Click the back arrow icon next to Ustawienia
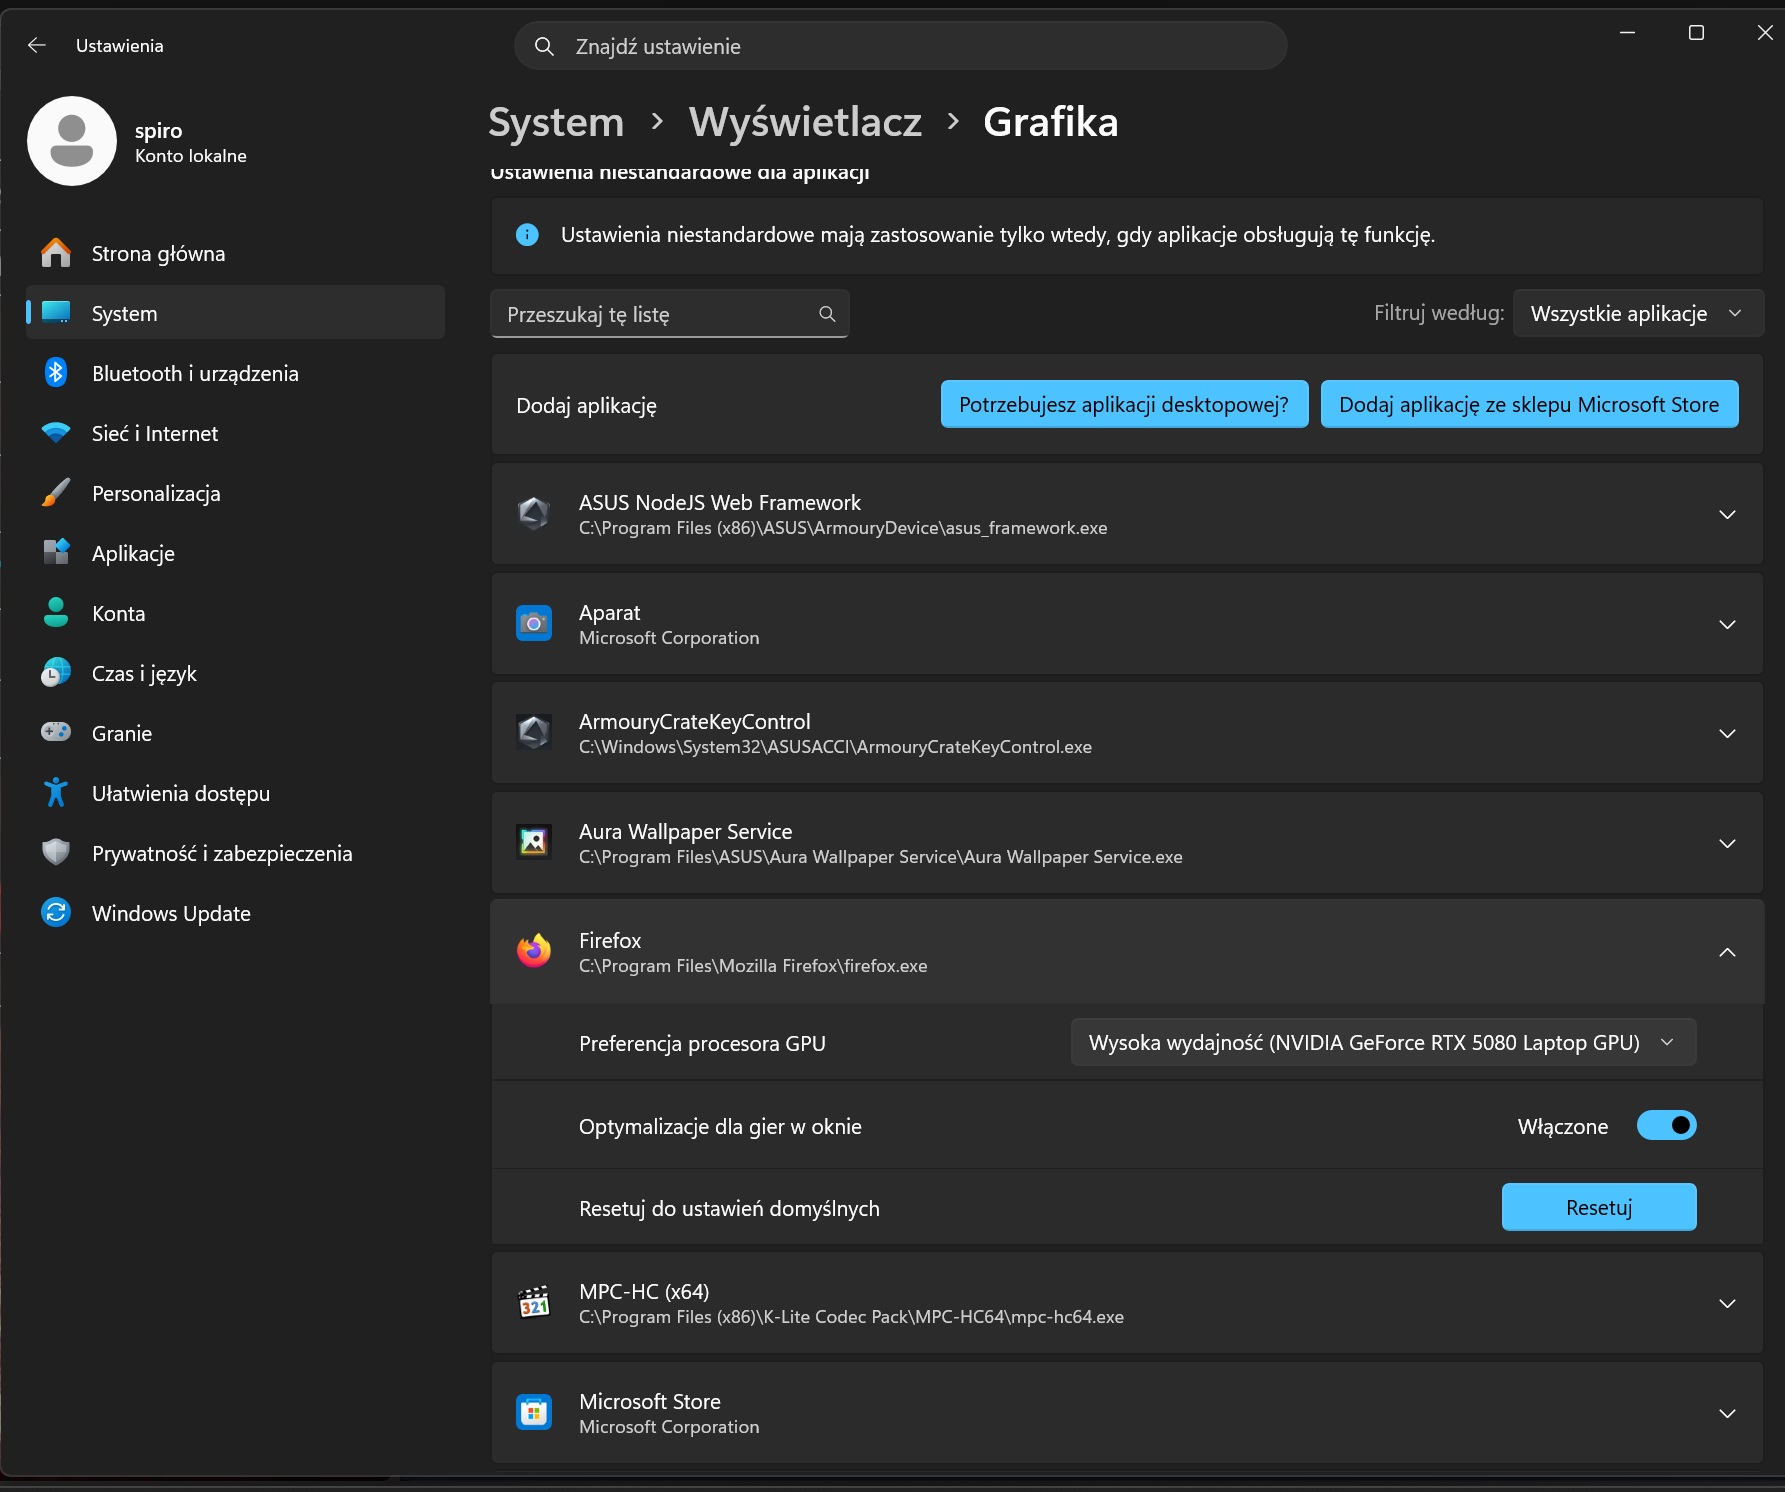 [37, 45]
